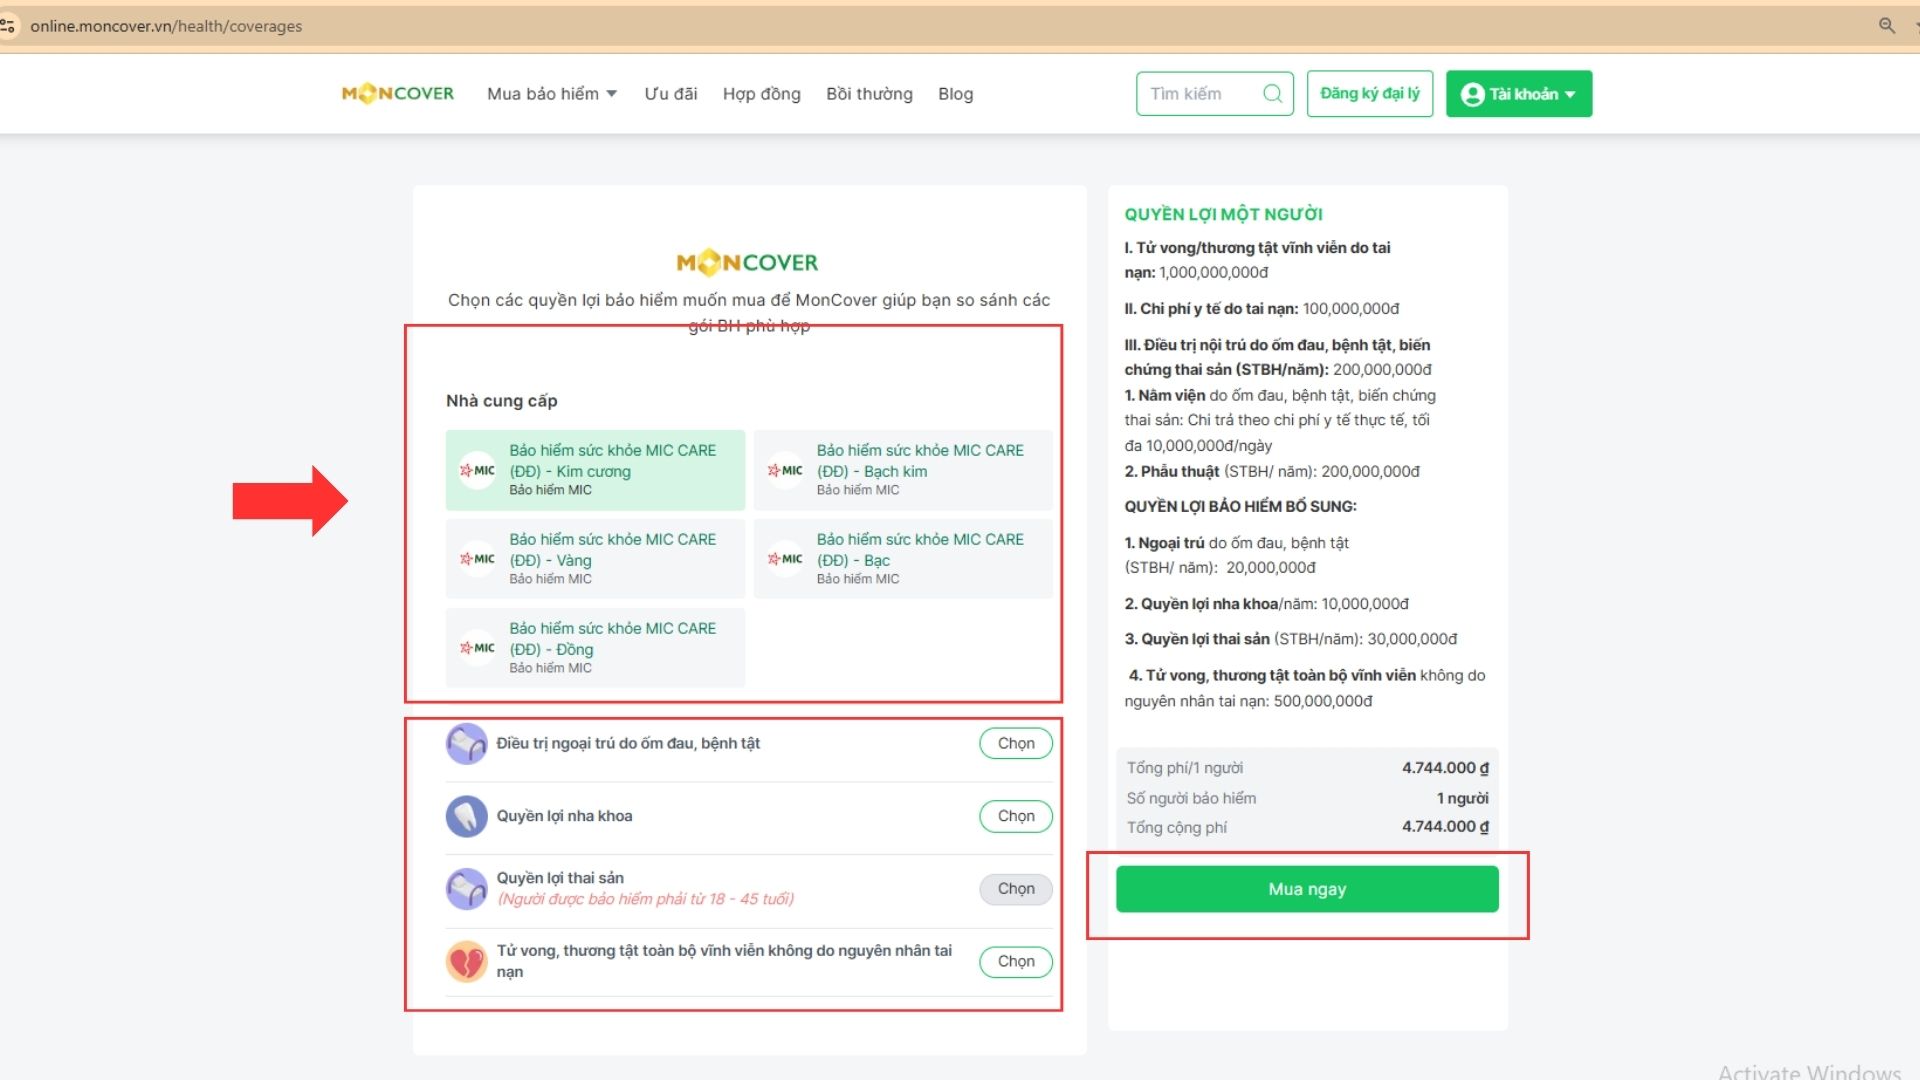The width and height of the screenshot is (1920, 1080).
Task: Click the Quyền lợi thai sản label
Action: [560, 878]
